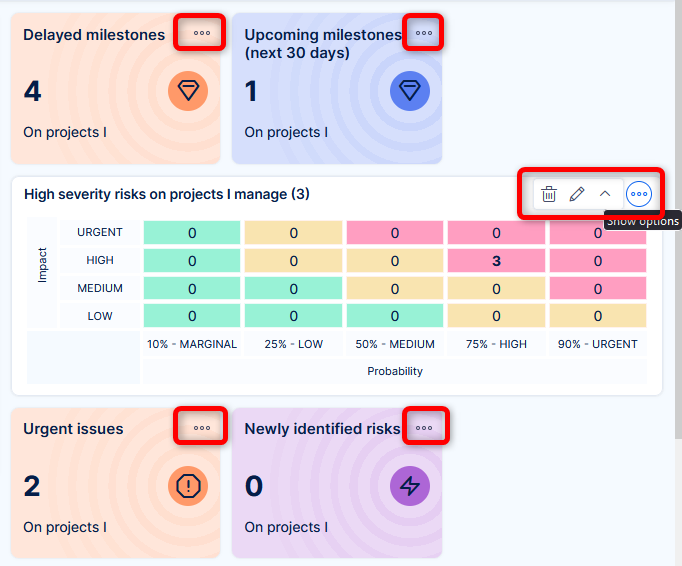Open the Delayed milestones count of 4
Screen dimensions: 682x566
click(33, 92)
